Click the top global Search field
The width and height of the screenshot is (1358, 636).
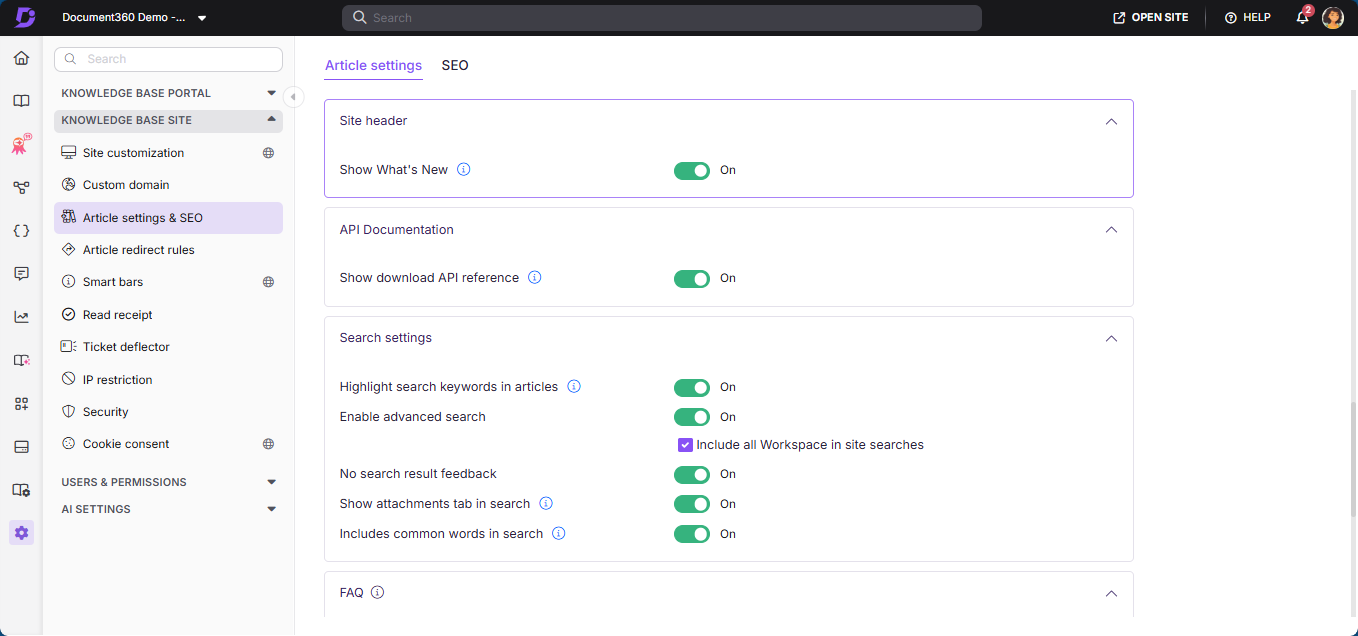pos(662,18)
